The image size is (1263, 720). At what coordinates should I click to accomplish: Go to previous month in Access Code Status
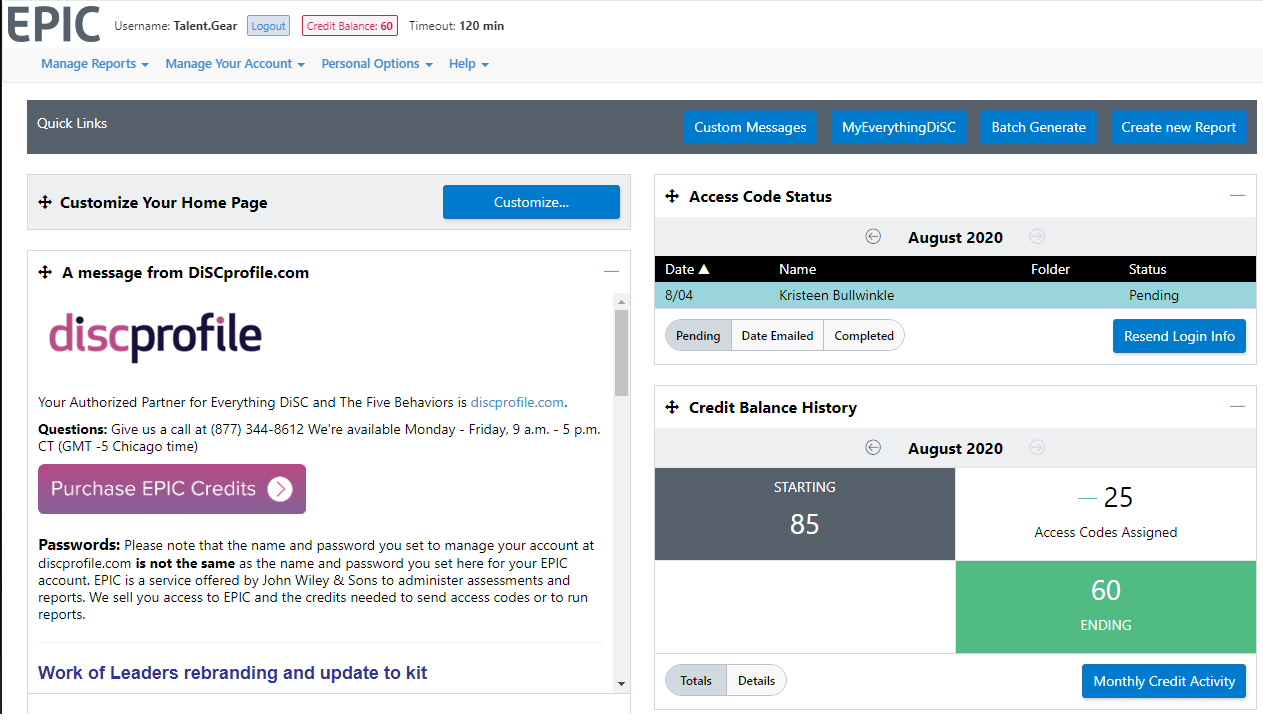873,237
